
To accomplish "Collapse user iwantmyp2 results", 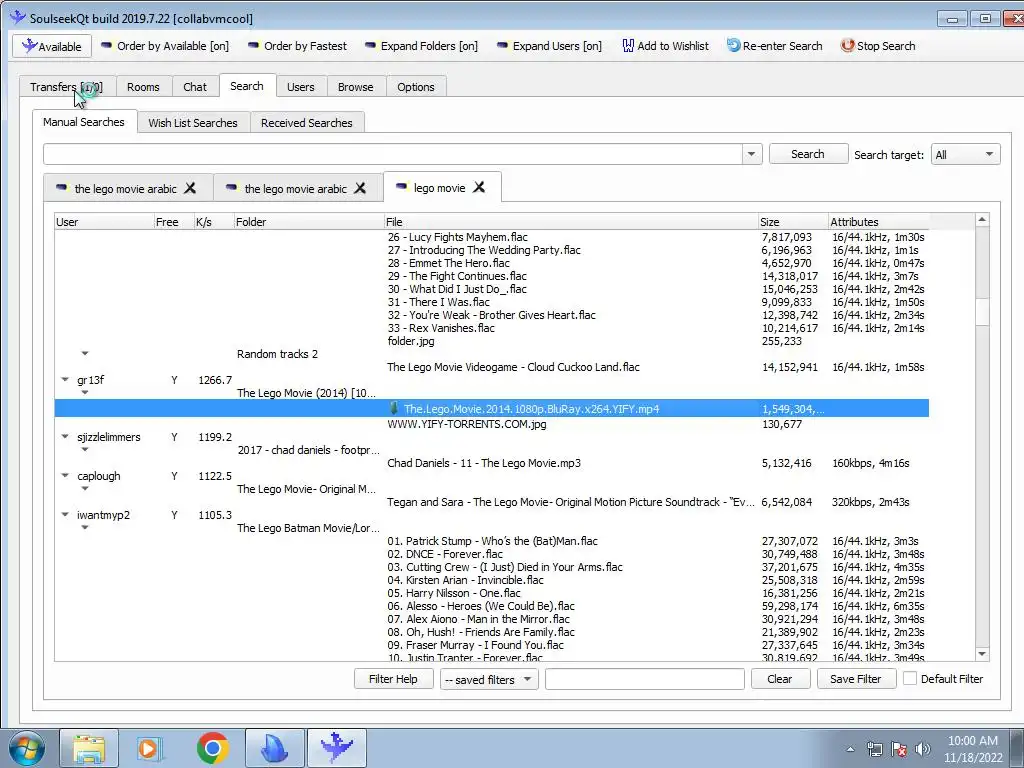I will pyautogui.click(x=65, y=515).
